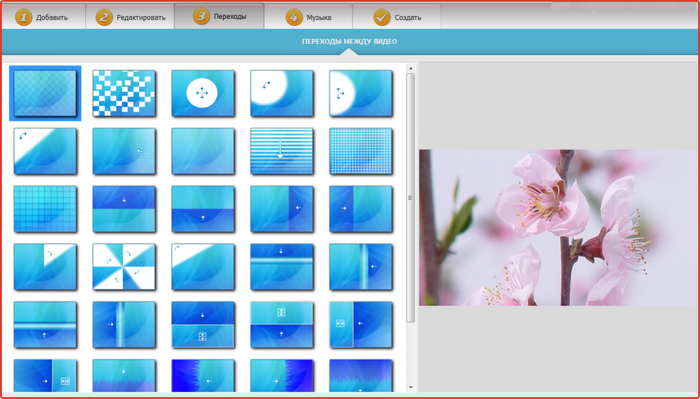The image size is (700, 399).
Task: Select the vertical bar moving left transition
Action: tap(361, 267)
